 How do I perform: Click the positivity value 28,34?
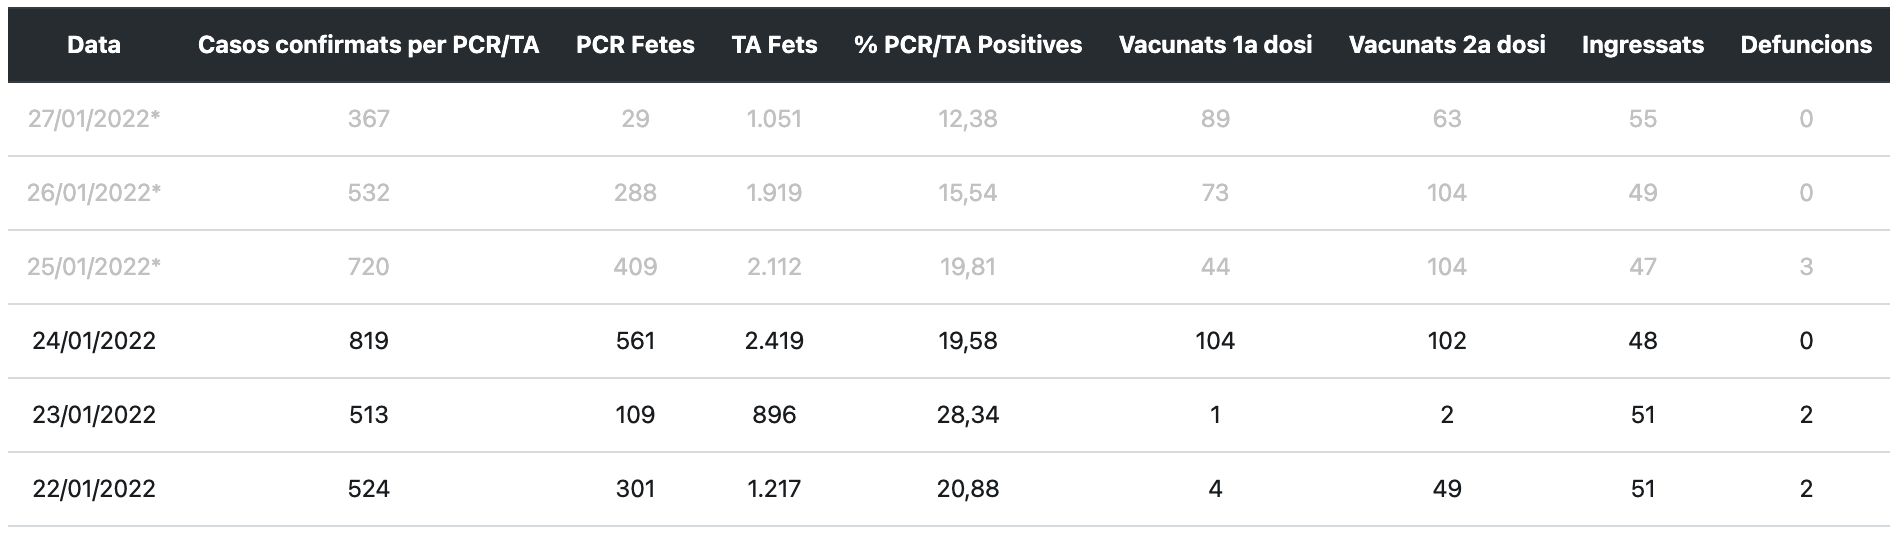968,415
